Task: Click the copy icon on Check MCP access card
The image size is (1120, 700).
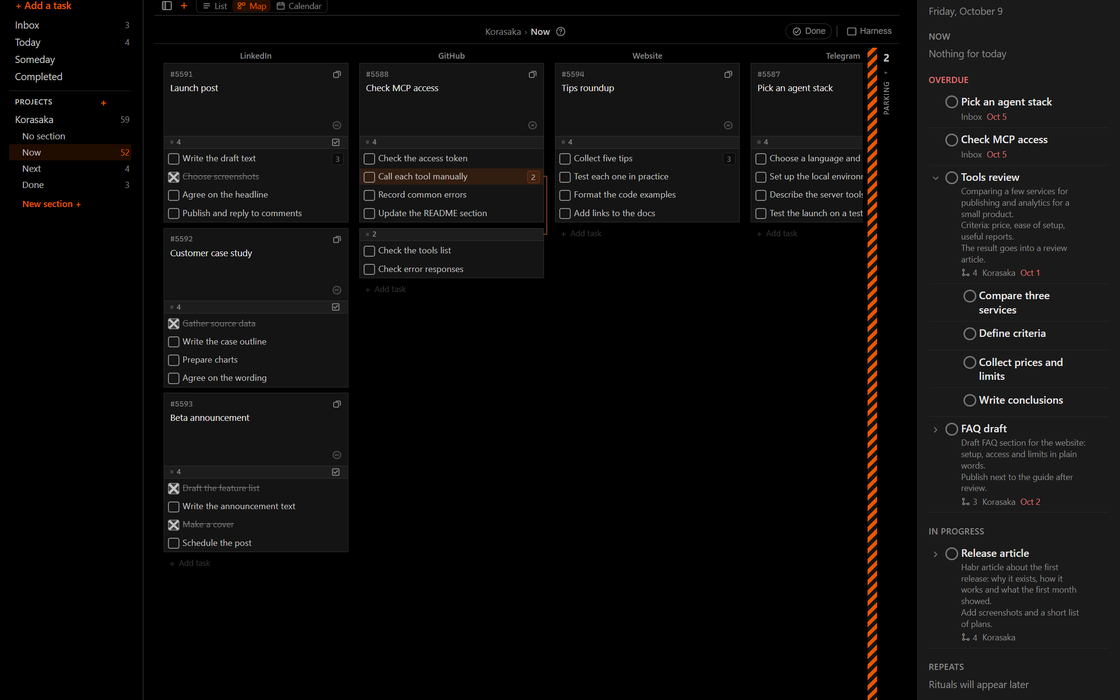Action: pos(532,74)
